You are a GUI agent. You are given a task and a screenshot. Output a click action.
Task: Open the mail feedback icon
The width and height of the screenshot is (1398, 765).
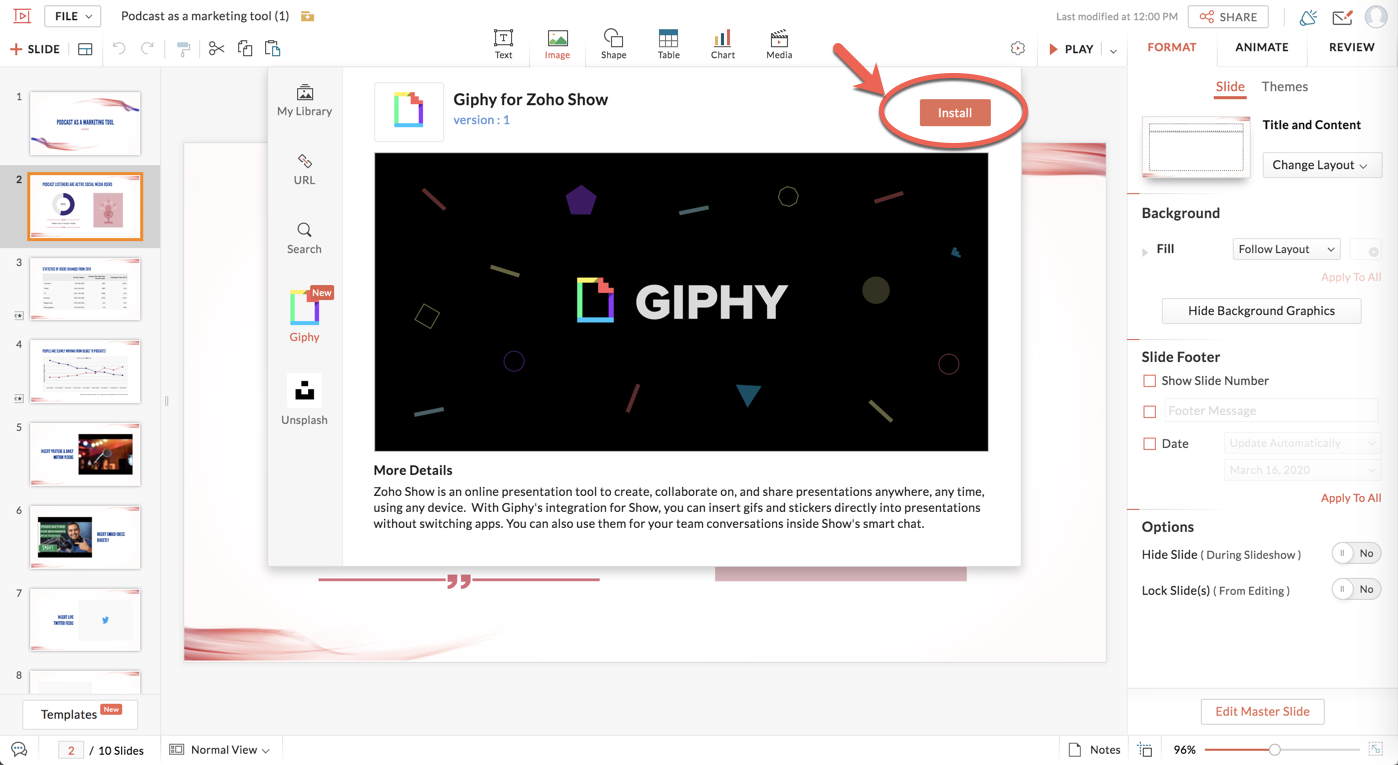[x=1342, y=17]
